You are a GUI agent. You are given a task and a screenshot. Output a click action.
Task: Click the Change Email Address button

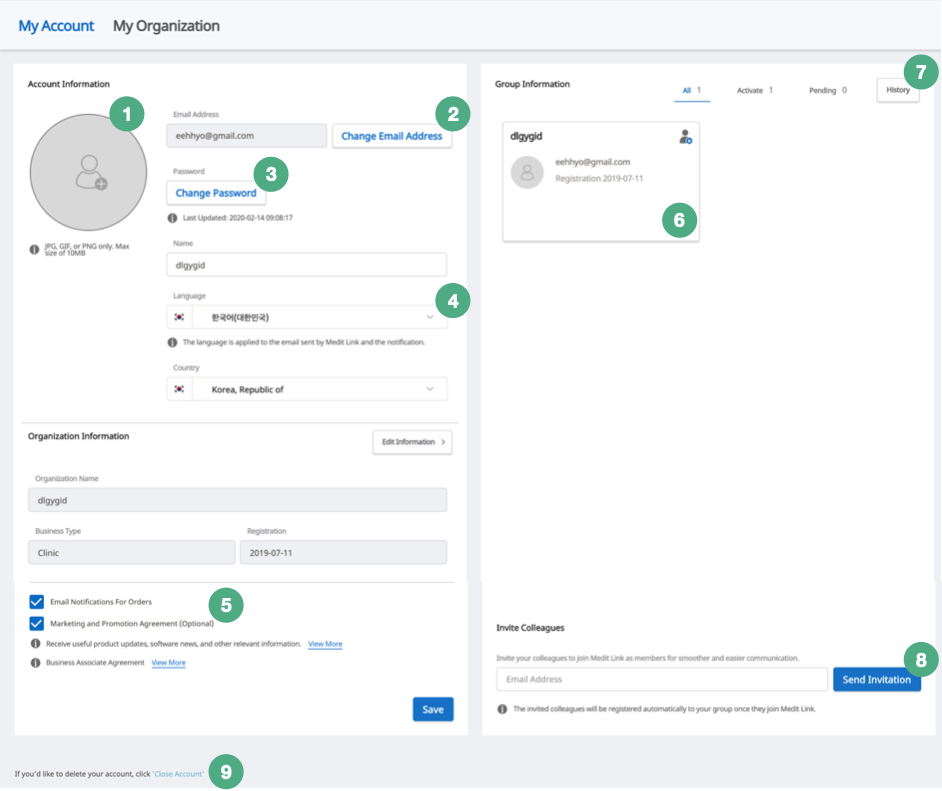tap(392, 136)
